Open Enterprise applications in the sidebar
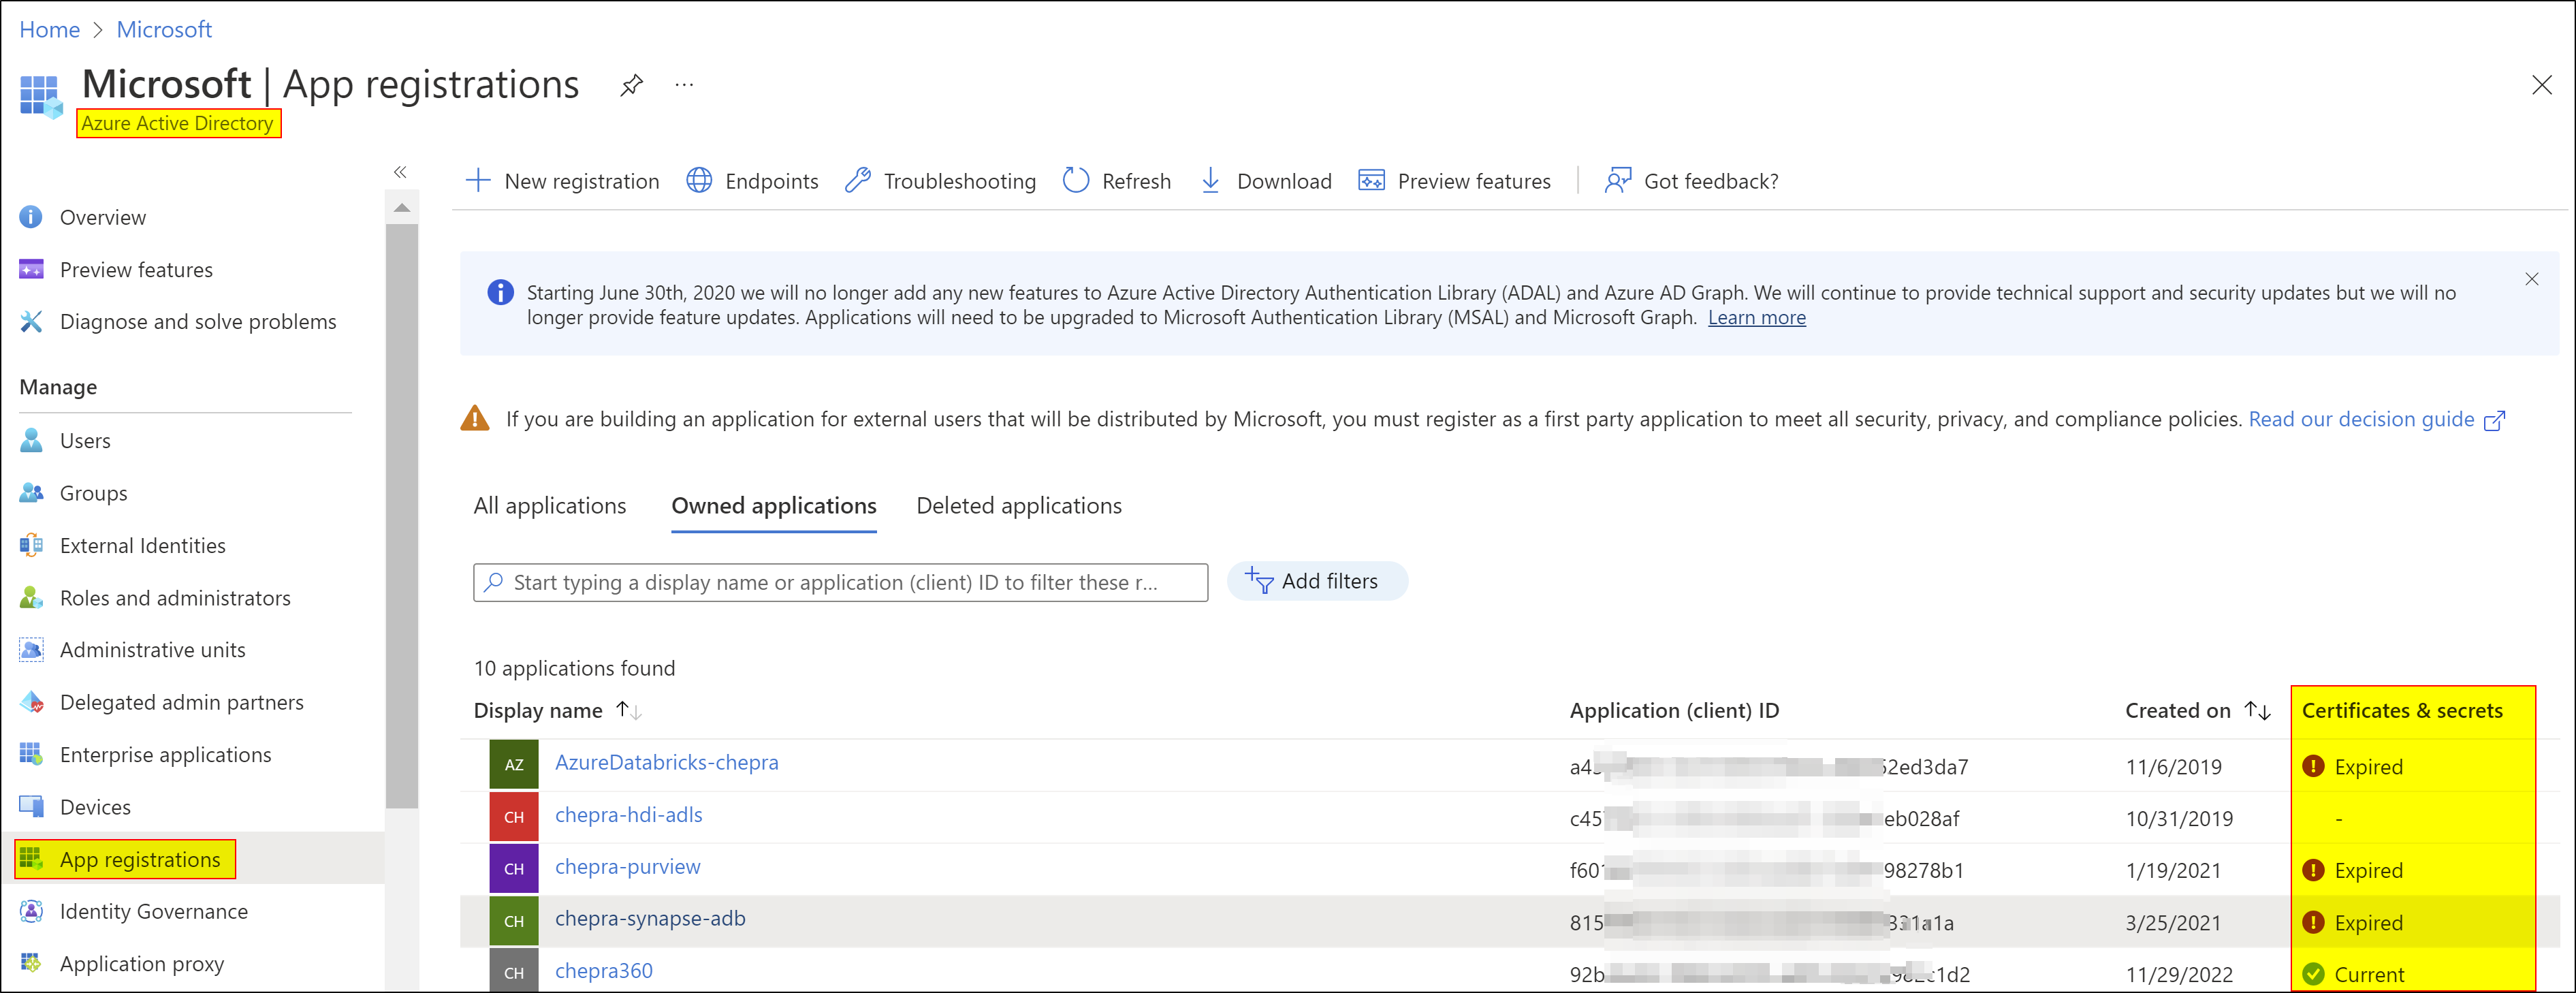This screenshot has height=993, width=2576. tap(165, 754)
